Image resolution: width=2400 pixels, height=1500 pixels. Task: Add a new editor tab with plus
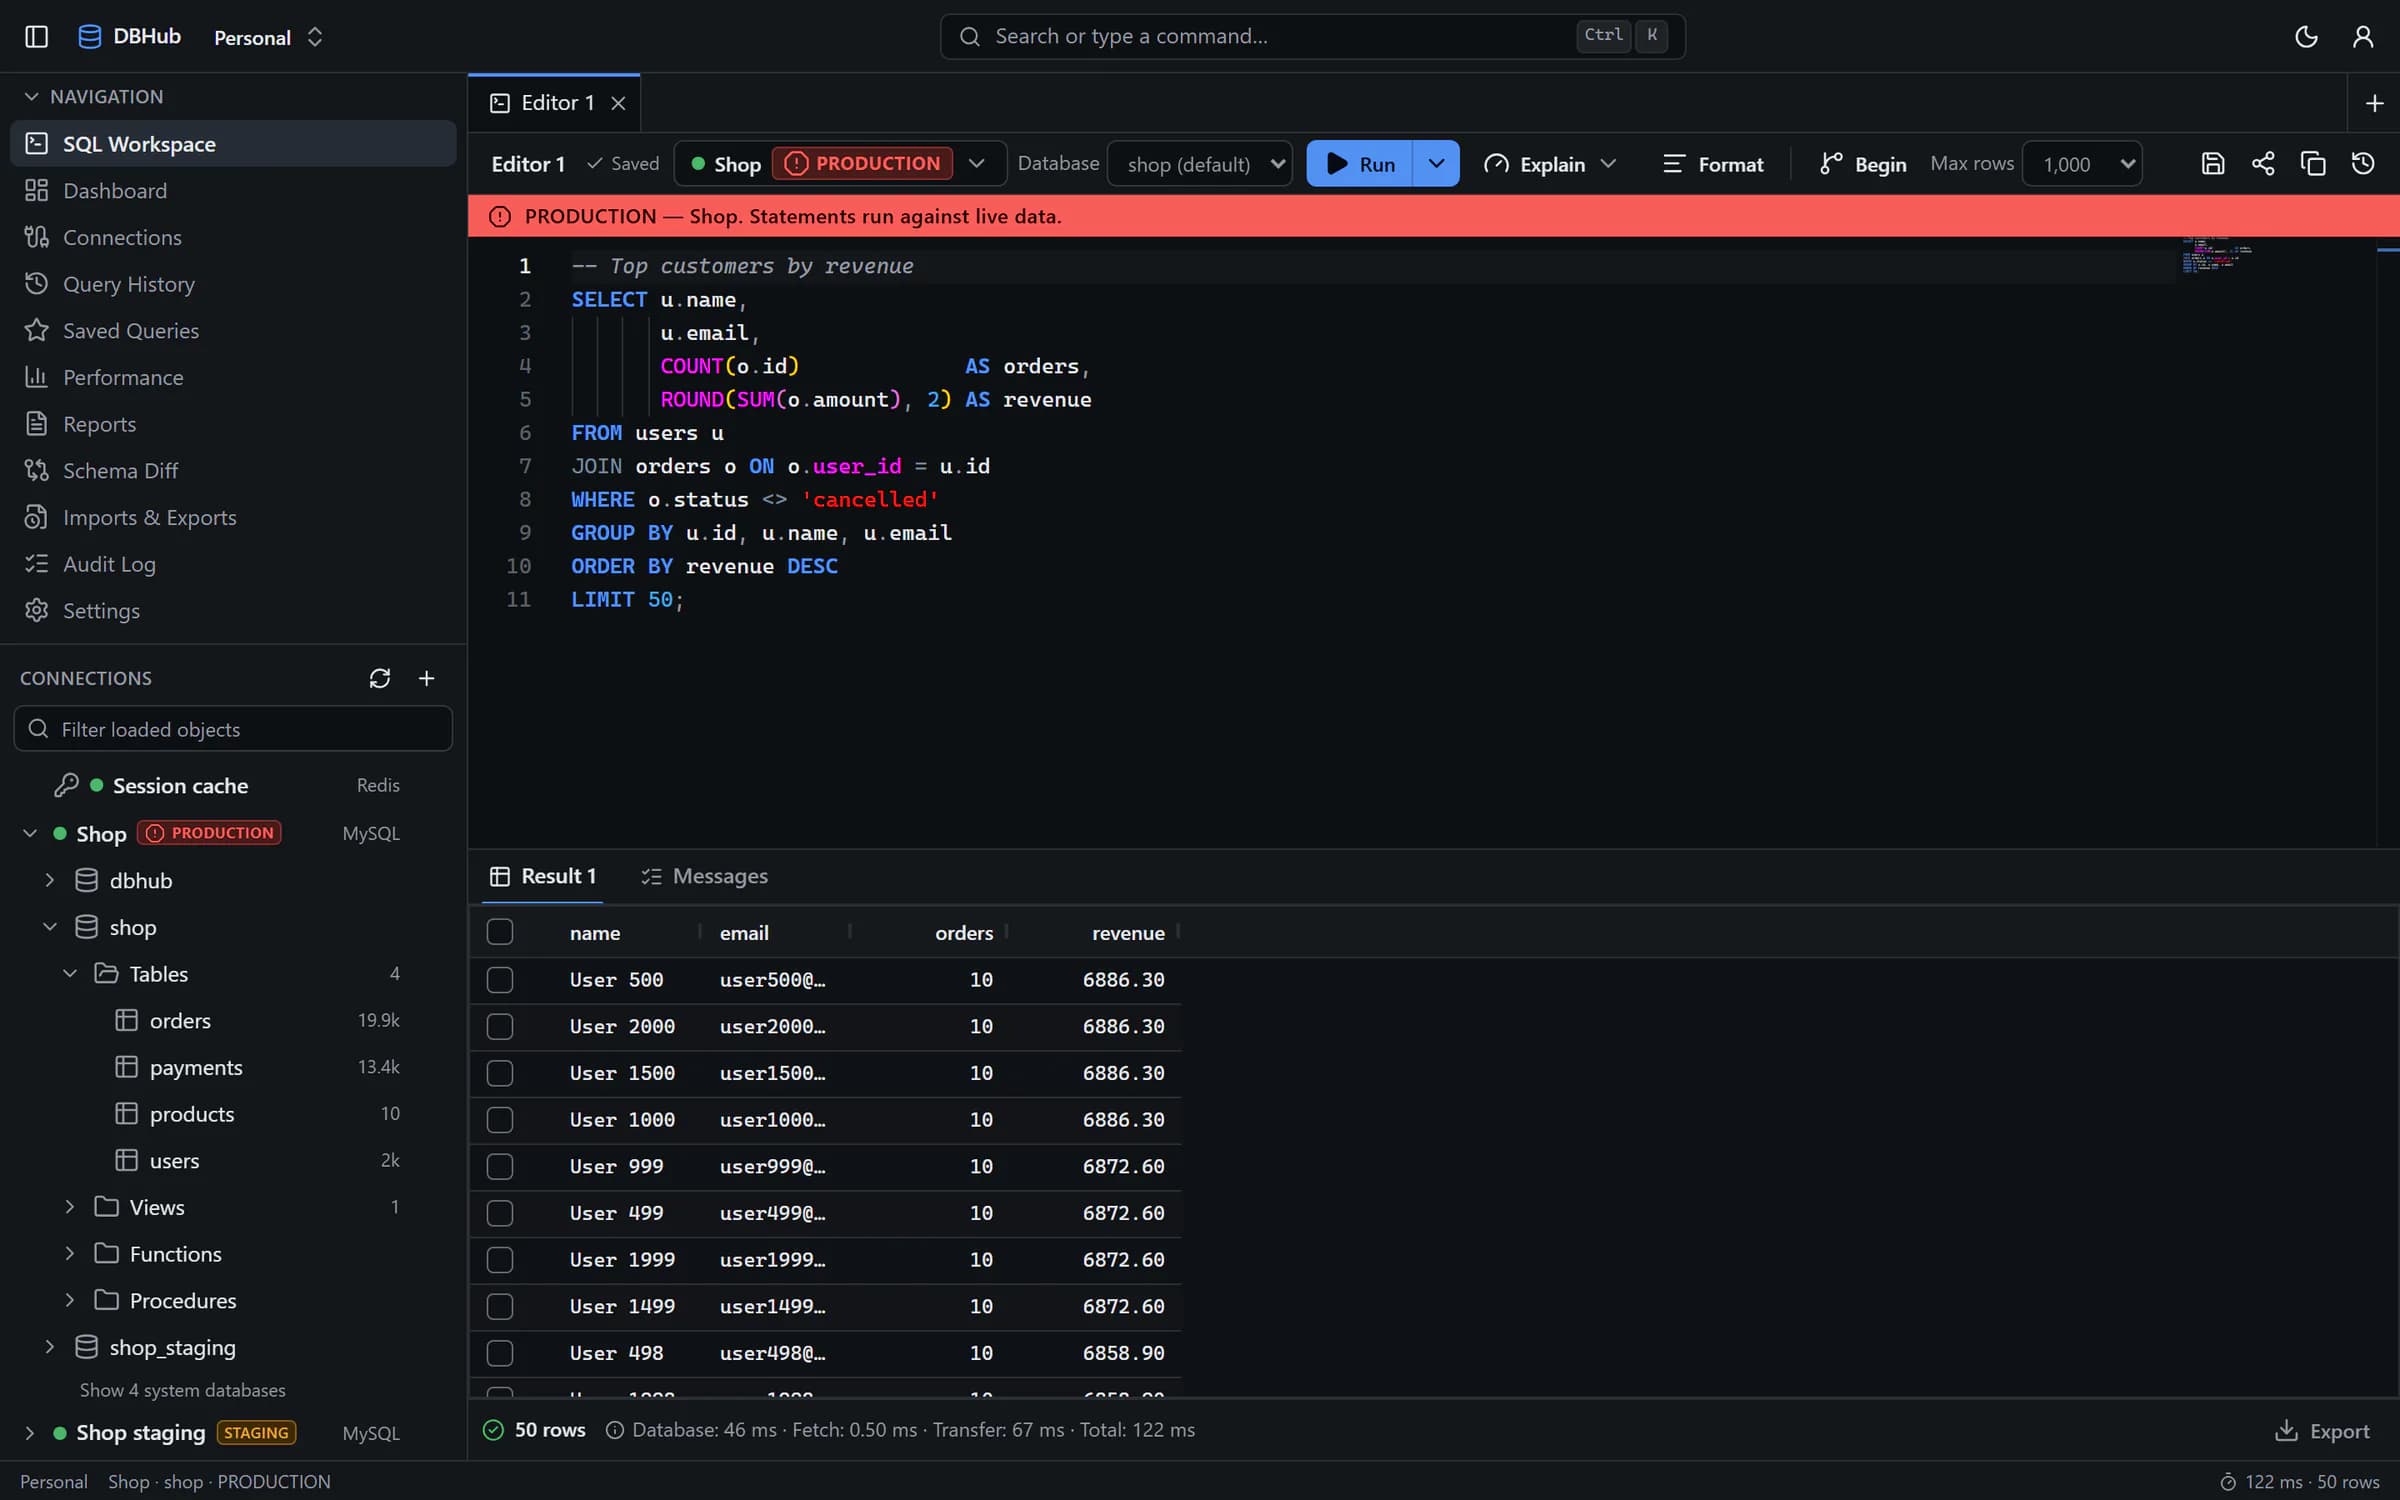[2374, 103]
